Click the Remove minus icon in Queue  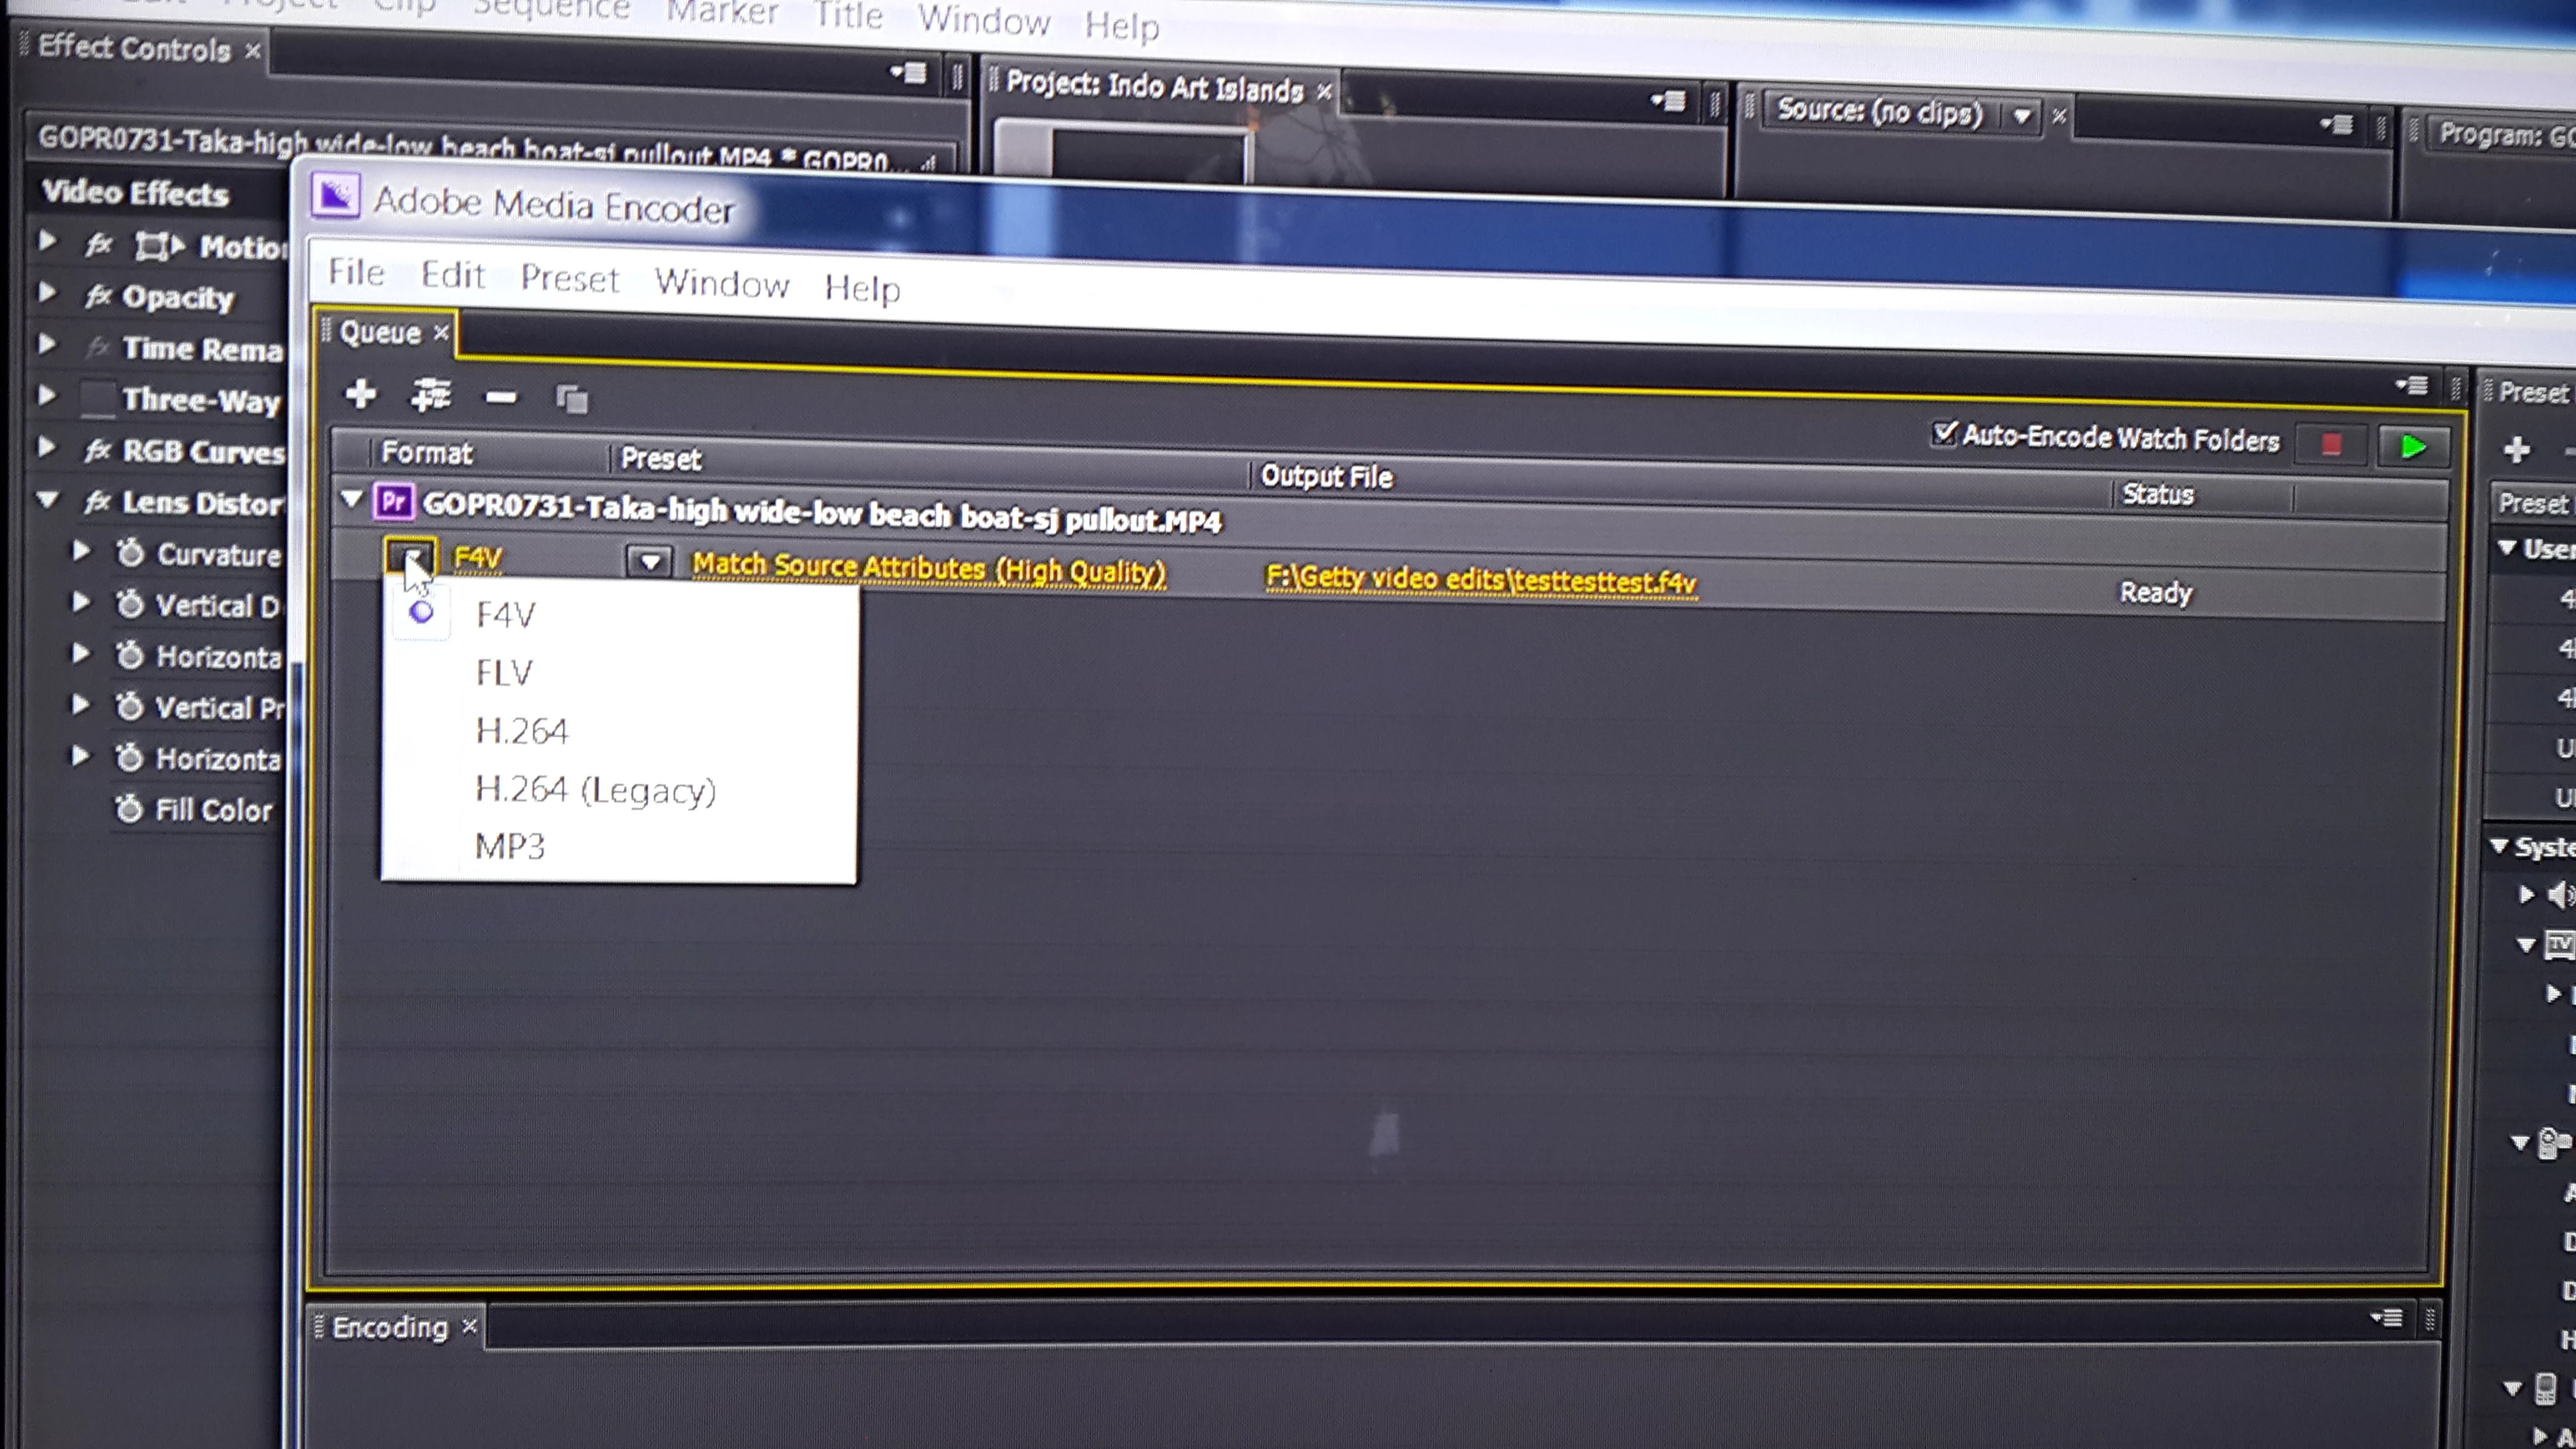click(x=500, y=398)
